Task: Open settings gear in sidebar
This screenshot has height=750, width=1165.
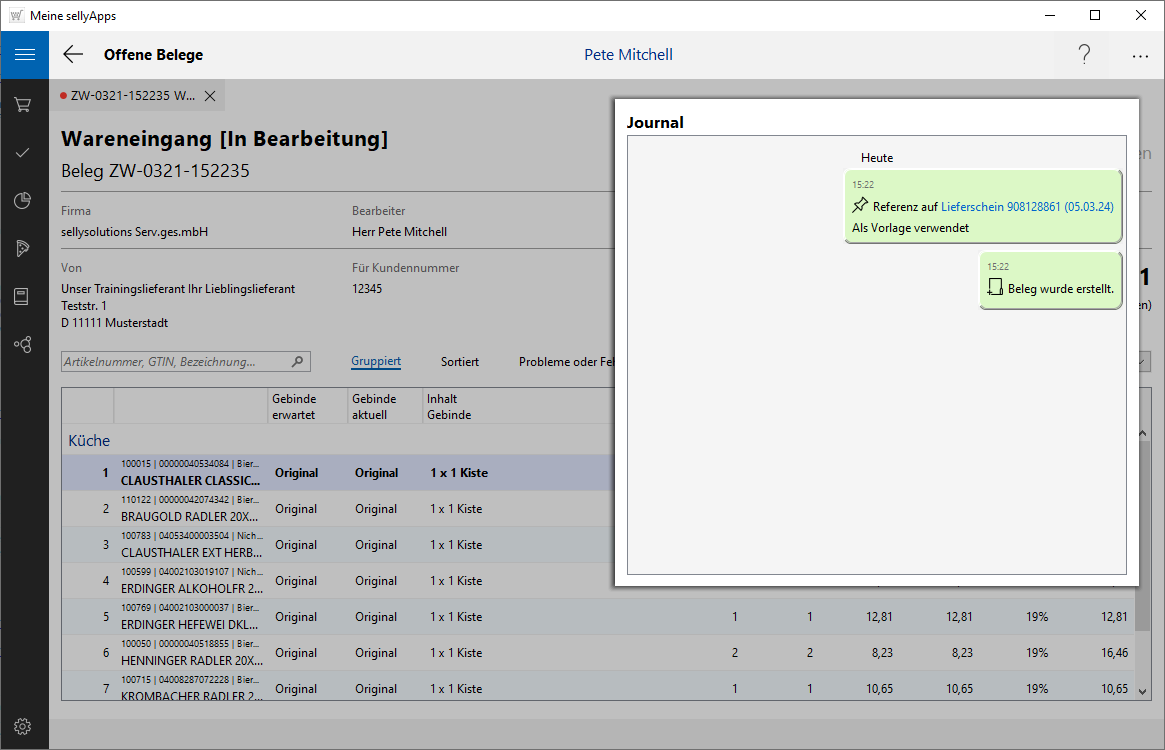Action: (x=24, y=727)
